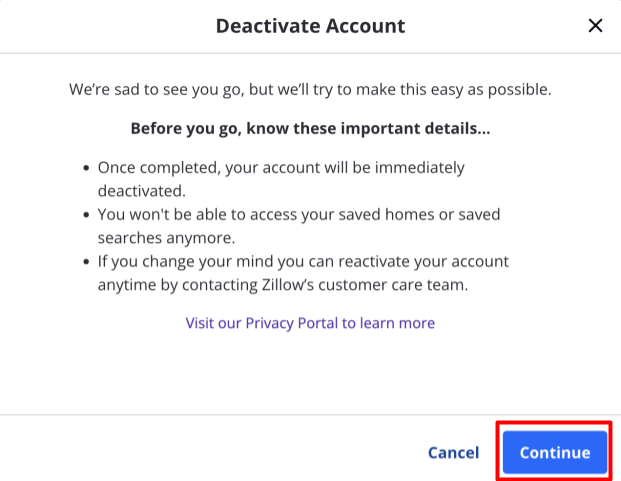Click the bullet dot beside "If you change"
Screen dimensions: 621x481
pos(87,262)
